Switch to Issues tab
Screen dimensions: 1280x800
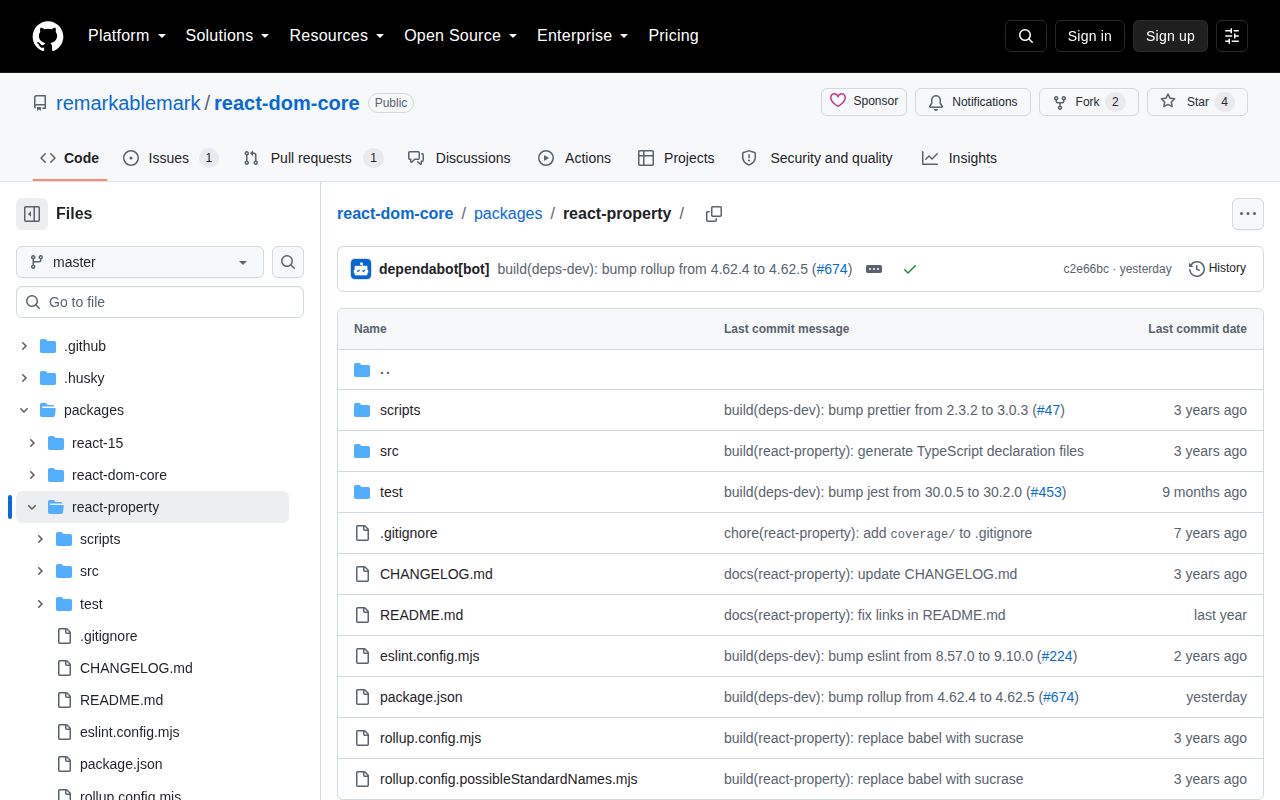pyautogui.click(x=170, y=158)
